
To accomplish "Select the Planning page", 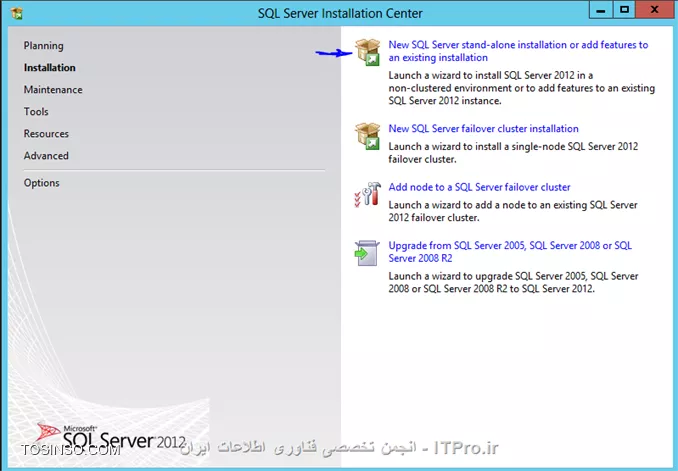I will point(44,46).
